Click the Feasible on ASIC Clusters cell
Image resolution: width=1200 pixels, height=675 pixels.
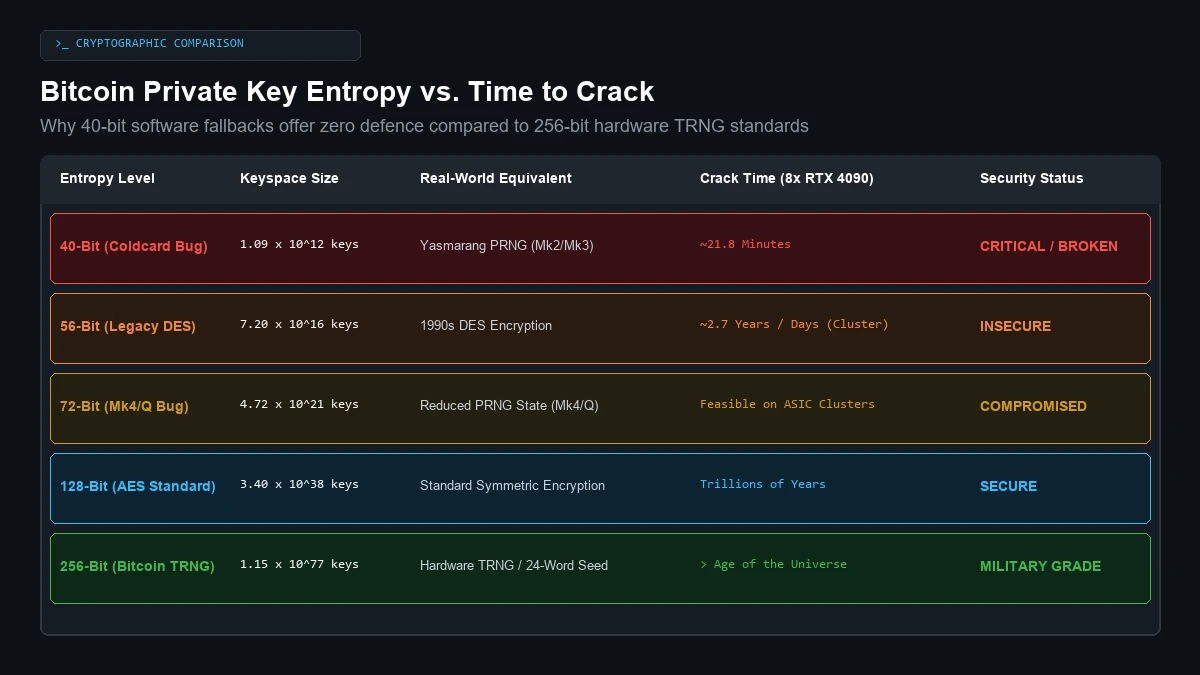[x=787, y=404]
